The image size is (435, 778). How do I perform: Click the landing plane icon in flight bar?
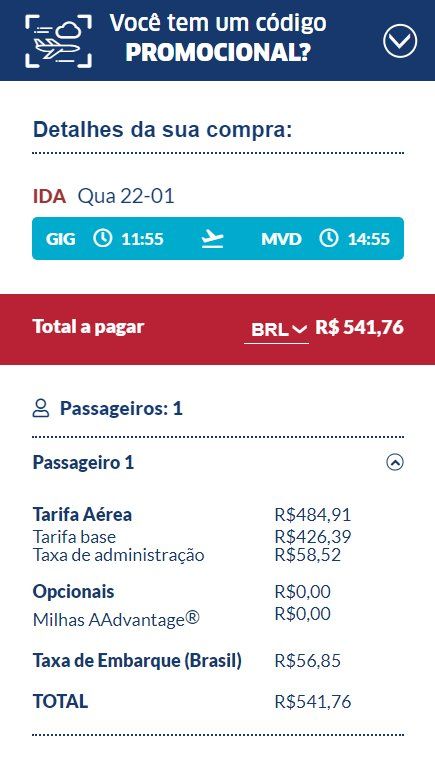(212, 239)
